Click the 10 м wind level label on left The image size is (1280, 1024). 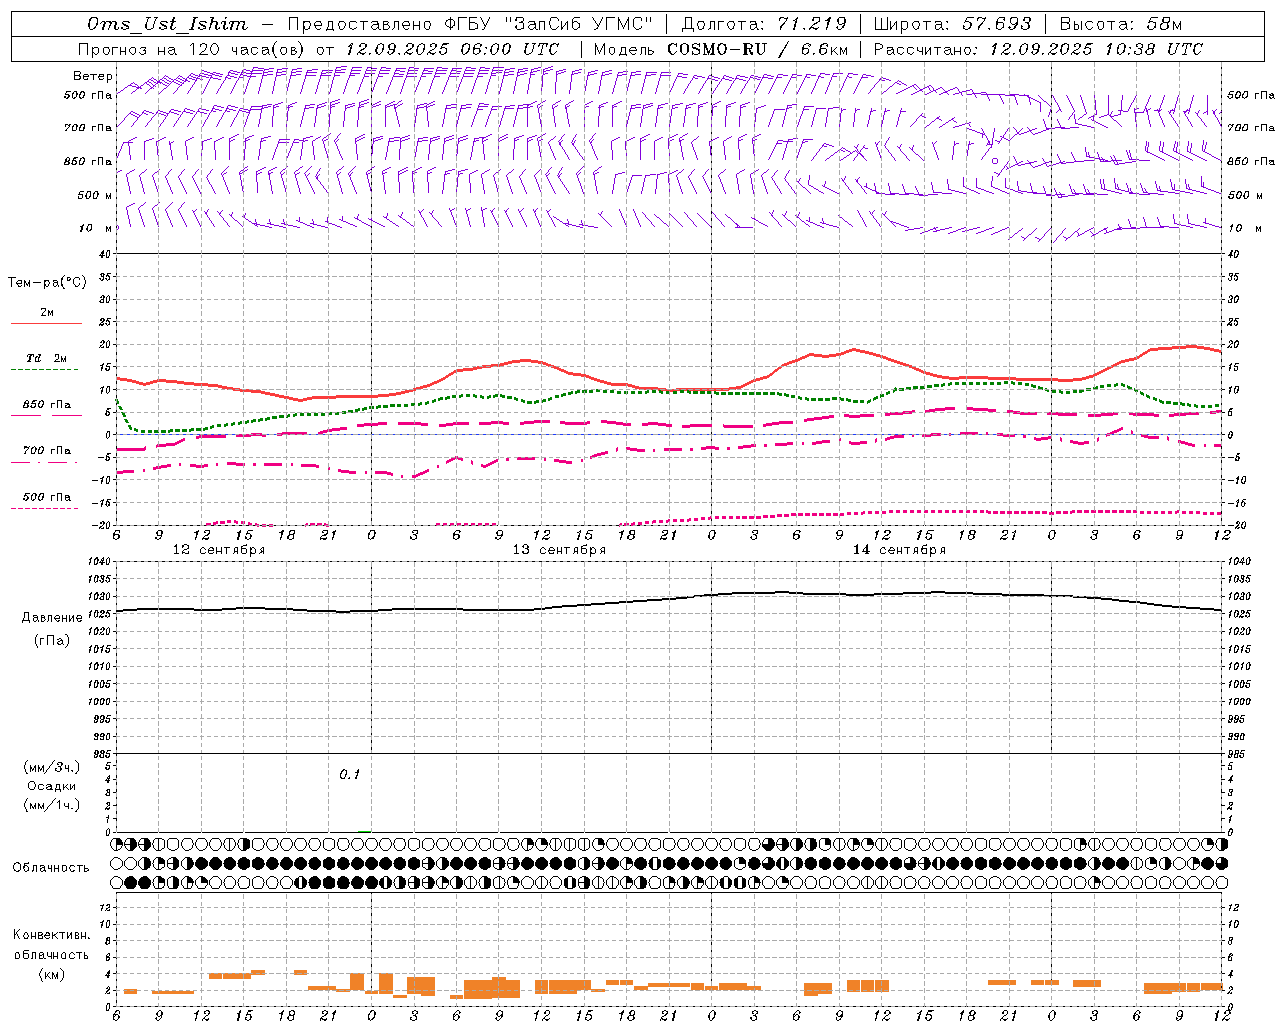click(96, 228)
